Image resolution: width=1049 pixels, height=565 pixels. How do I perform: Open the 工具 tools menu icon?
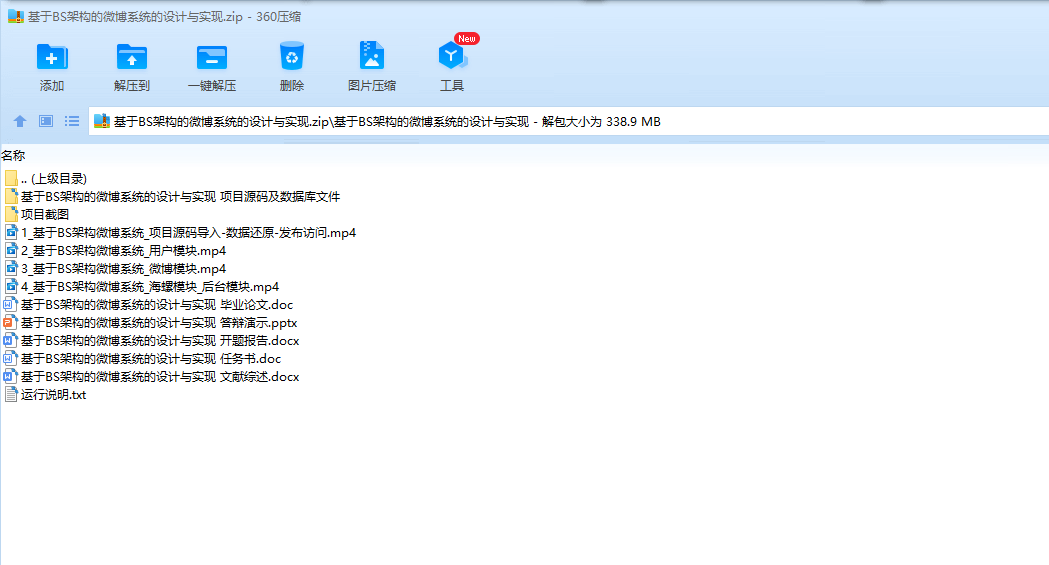[x=452, y=56]
